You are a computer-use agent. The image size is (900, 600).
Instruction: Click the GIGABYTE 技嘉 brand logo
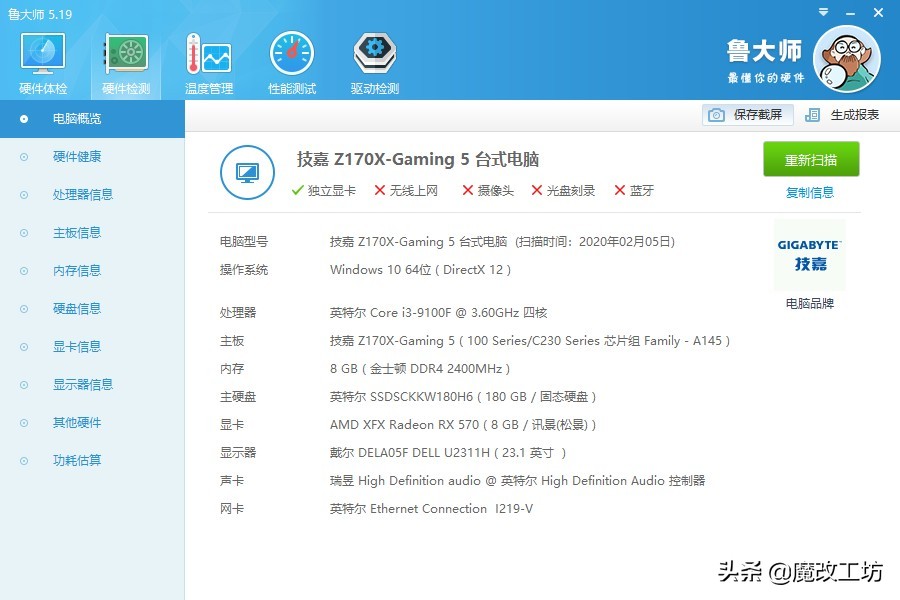tap(810, 253)
